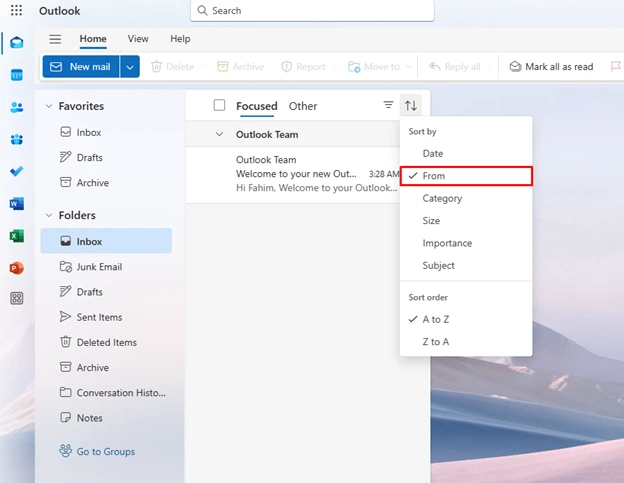Sort by From
The image size is (624, 483).
(466, 176)
